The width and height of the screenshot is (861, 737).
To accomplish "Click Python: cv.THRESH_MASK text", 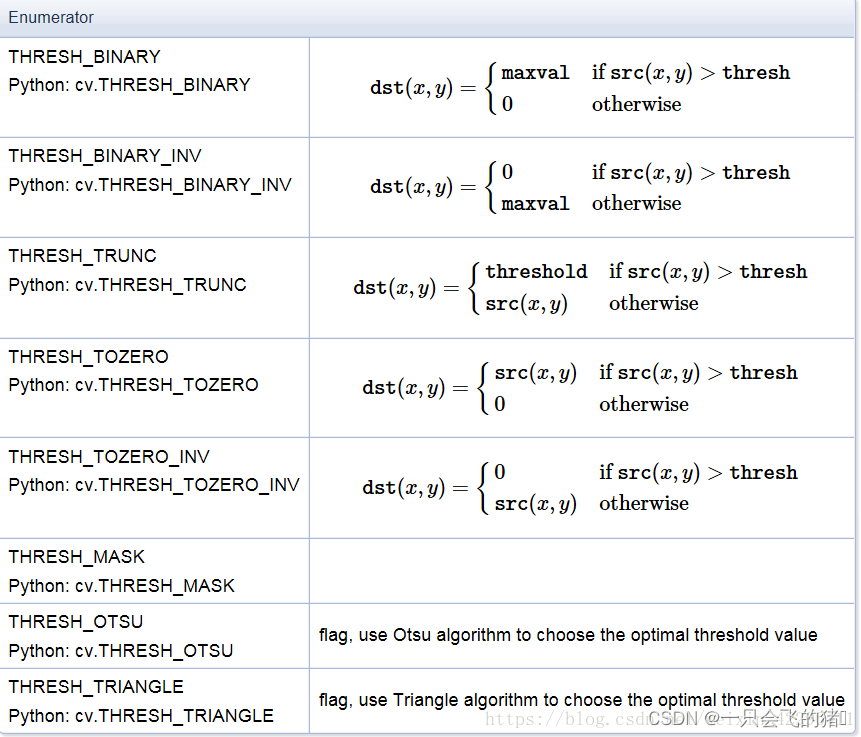I will [x=121, y=585].
